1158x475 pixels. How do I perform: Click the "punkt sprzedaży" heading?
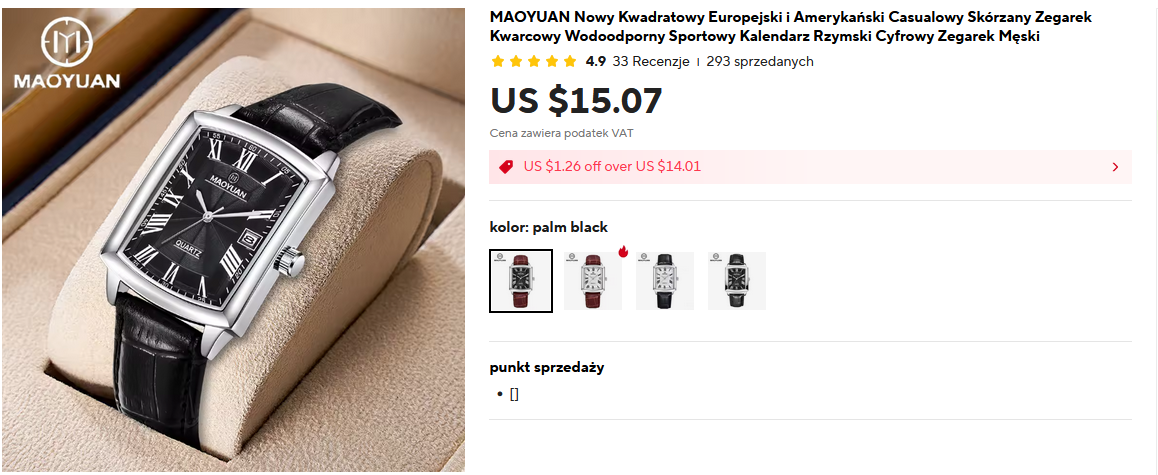[546, 367]
